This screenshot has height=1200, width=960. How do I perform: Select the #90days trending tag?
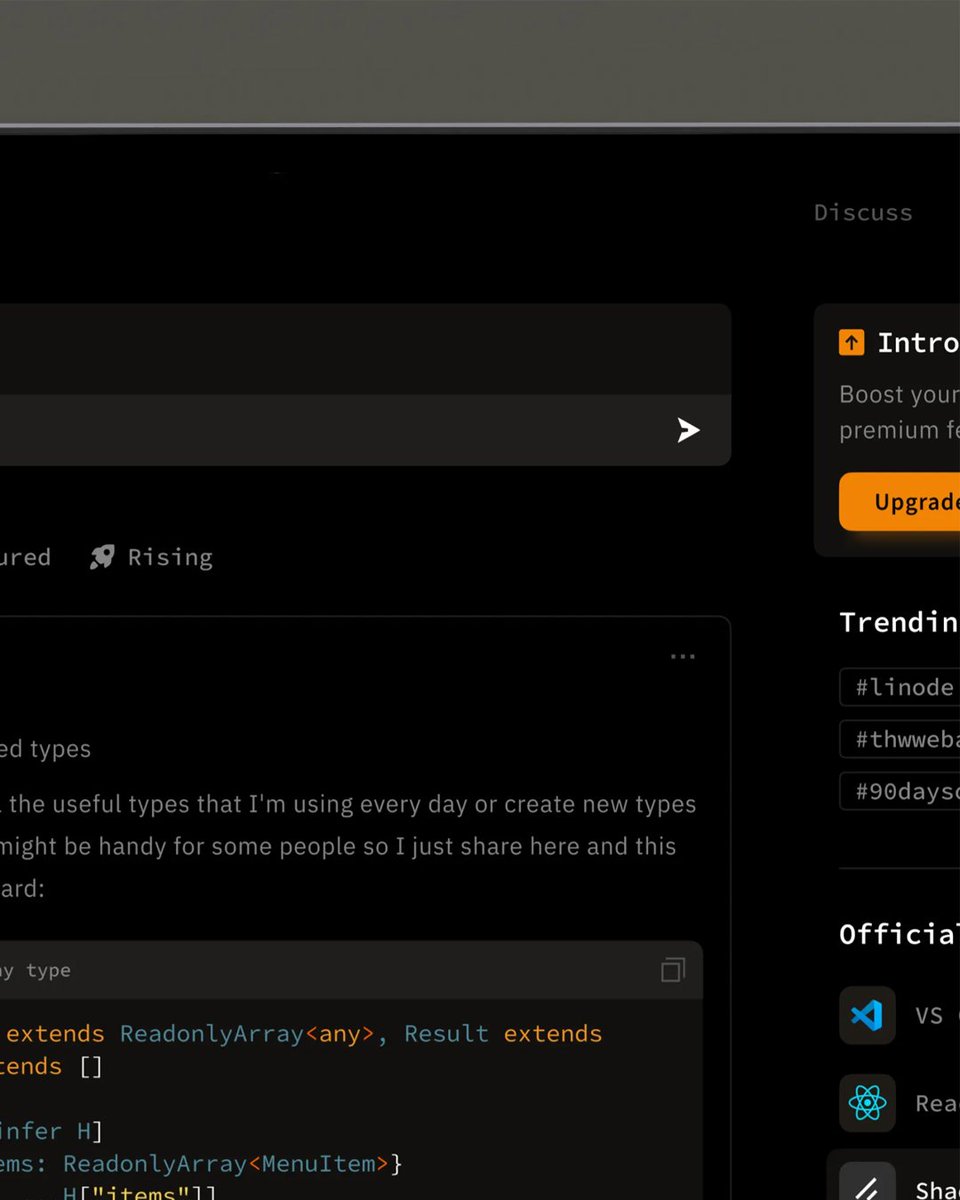coord(900,791)
